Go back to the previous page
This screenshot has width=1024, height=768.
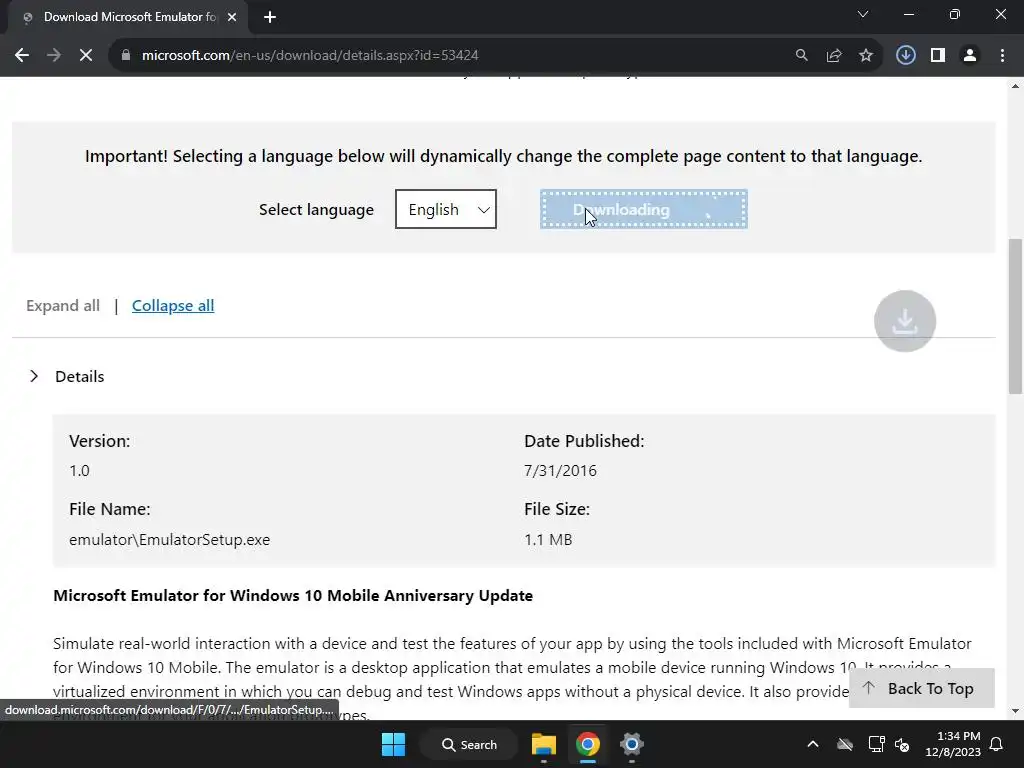[22, 56]
